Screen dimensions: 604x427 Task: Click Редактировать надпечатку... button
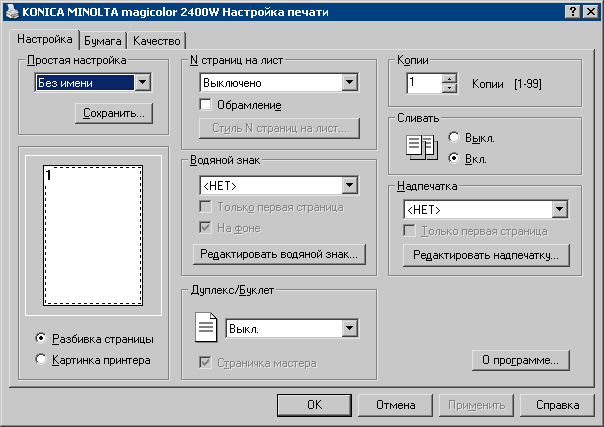pyautogui.click(x=486, y=255)
